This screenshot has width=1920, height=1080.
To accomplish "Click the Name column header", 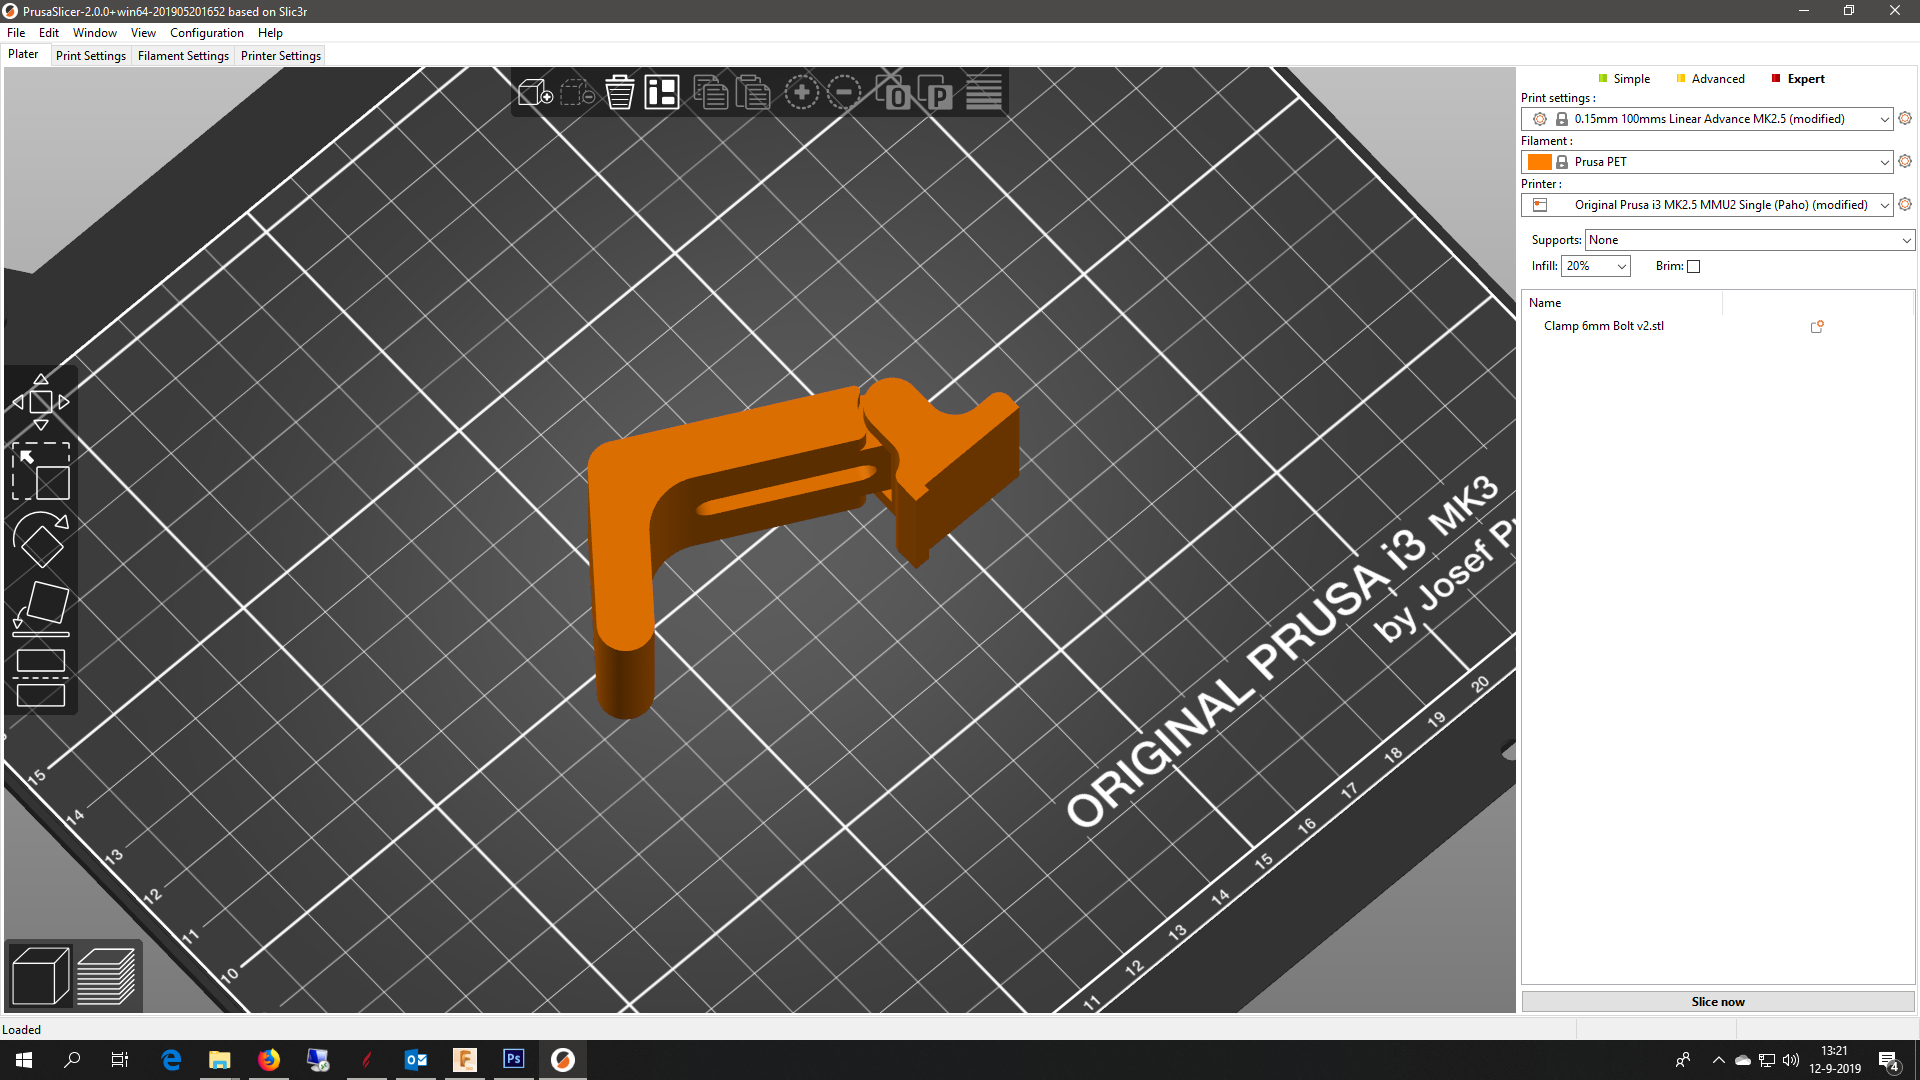I will tap(1545, 303).
